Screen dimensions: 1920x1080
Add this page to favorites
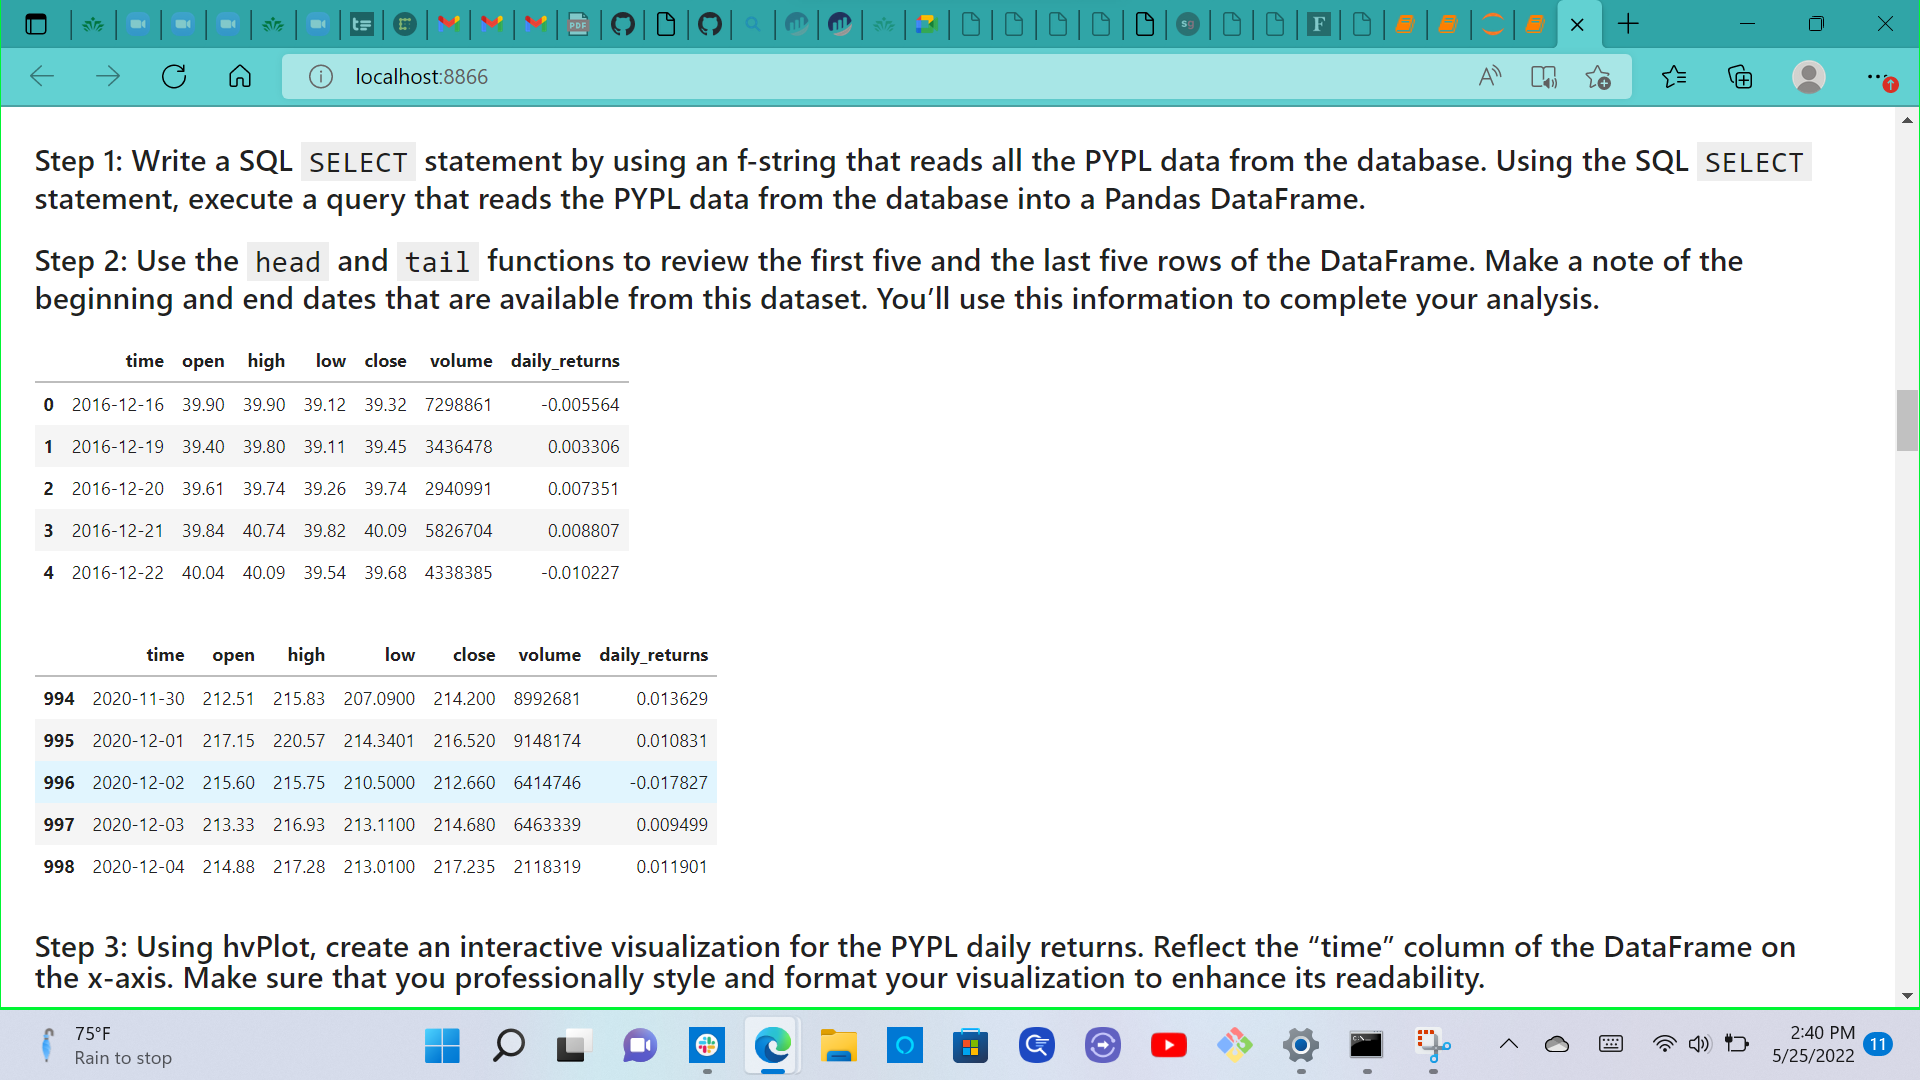[1598, 77]
